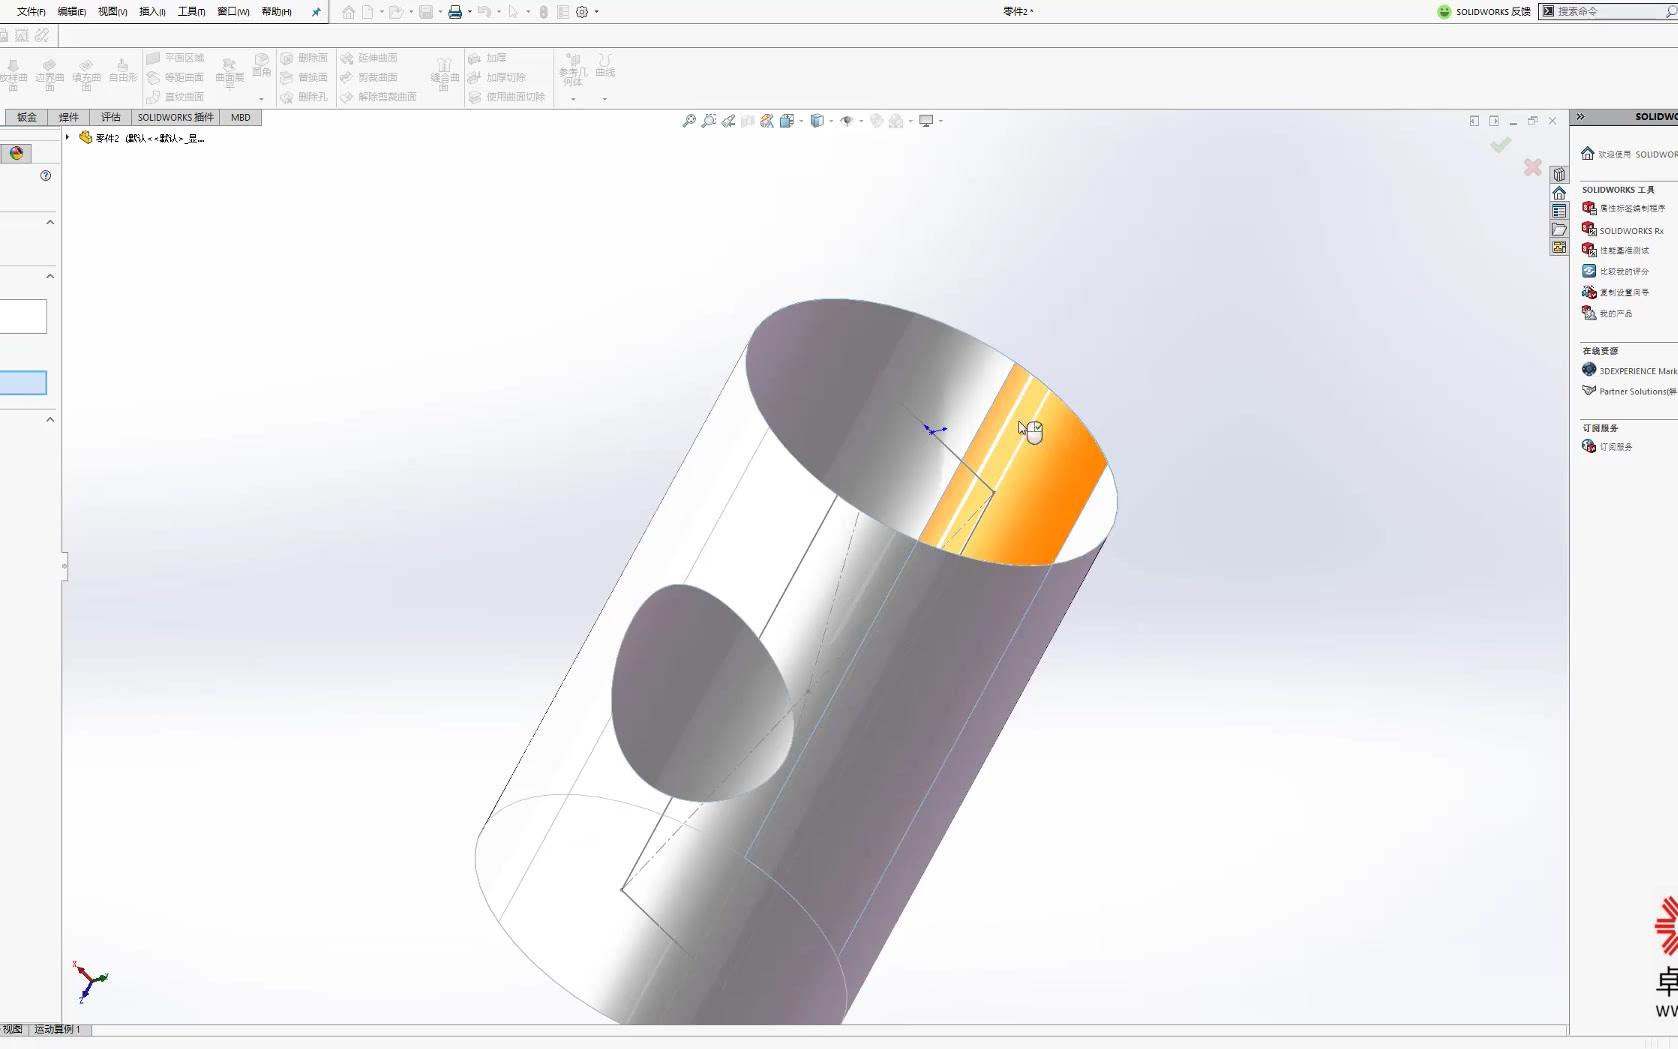Switch to the 运动算例1 tab at bottom

(57, 1029)
